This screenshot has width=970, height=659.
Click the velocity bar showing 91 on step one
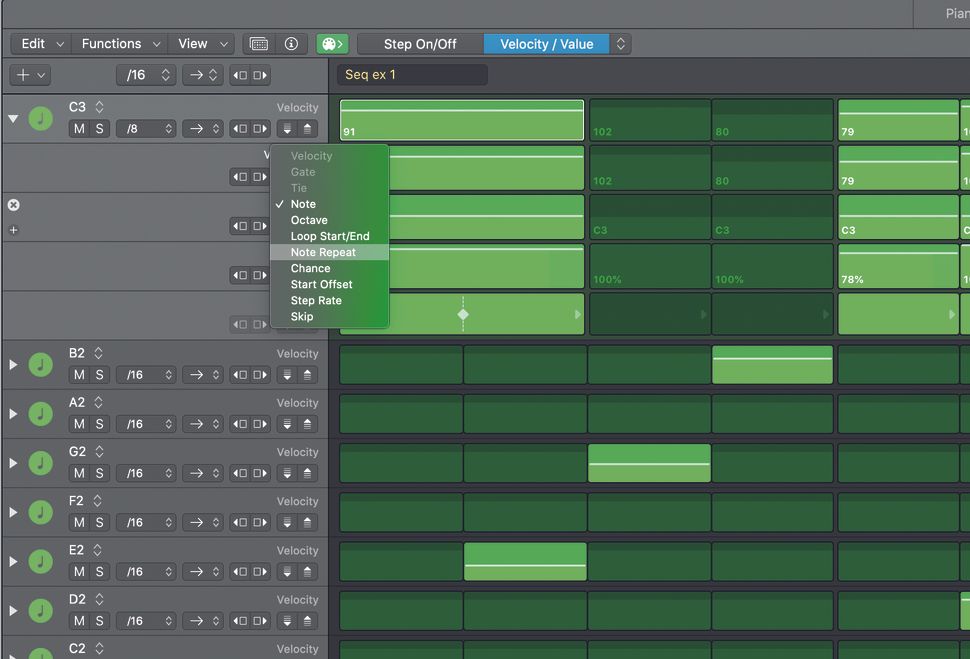tap(460, 119)
